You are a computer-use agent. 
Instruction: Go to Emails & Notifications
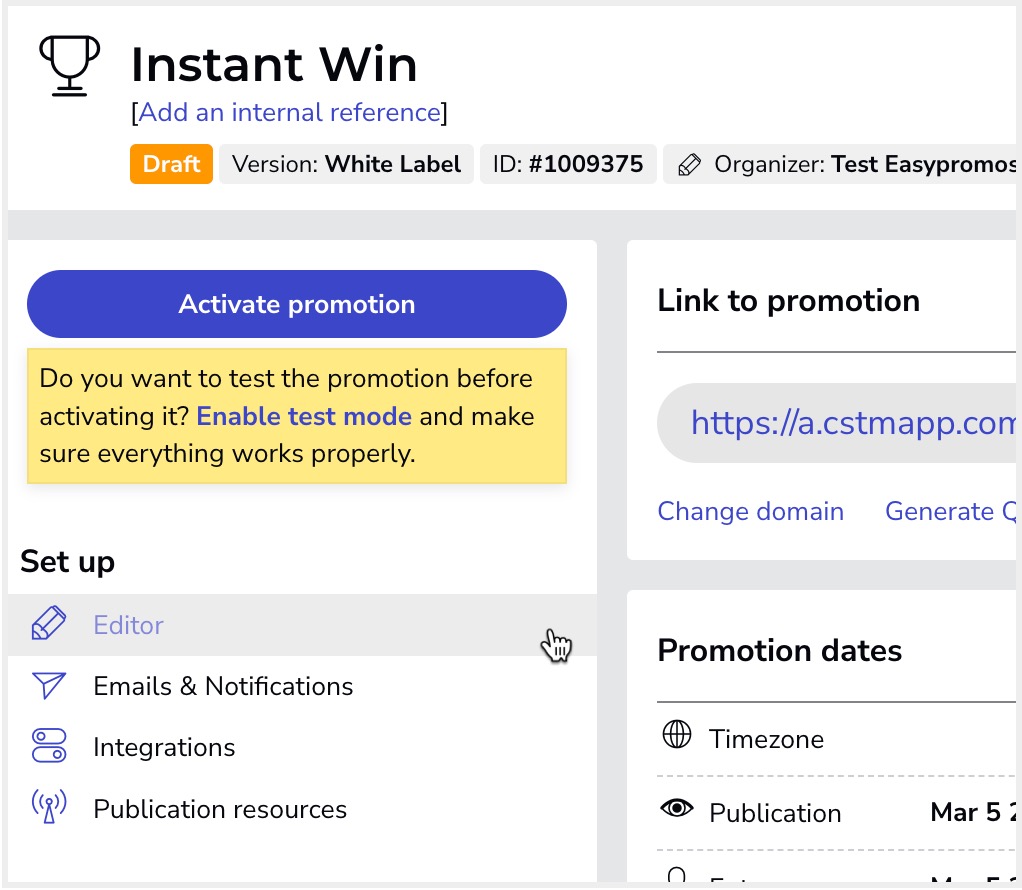tap(223, 686)
